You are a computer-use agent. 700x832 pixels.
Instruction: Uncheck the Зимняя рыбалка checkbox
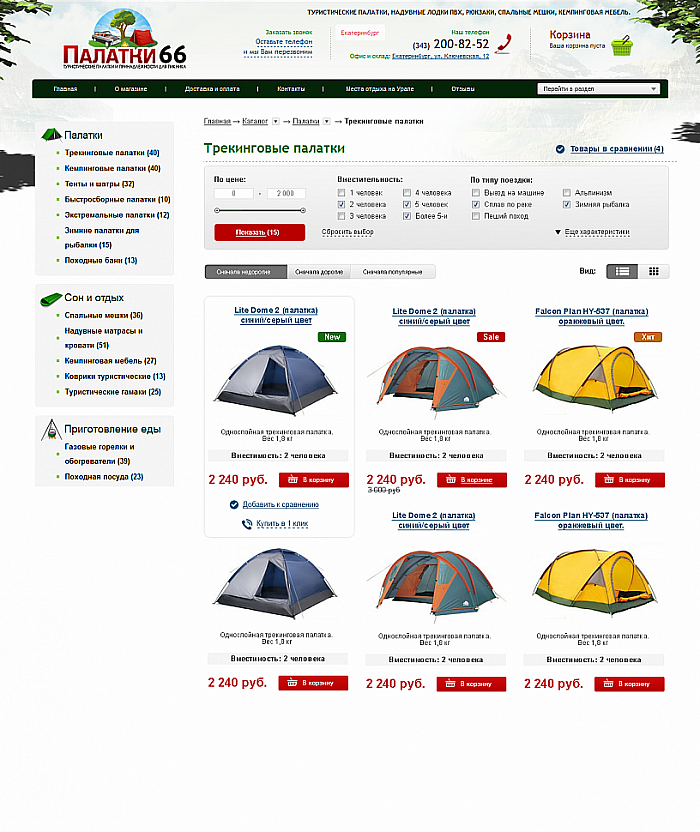click(566, 204)
